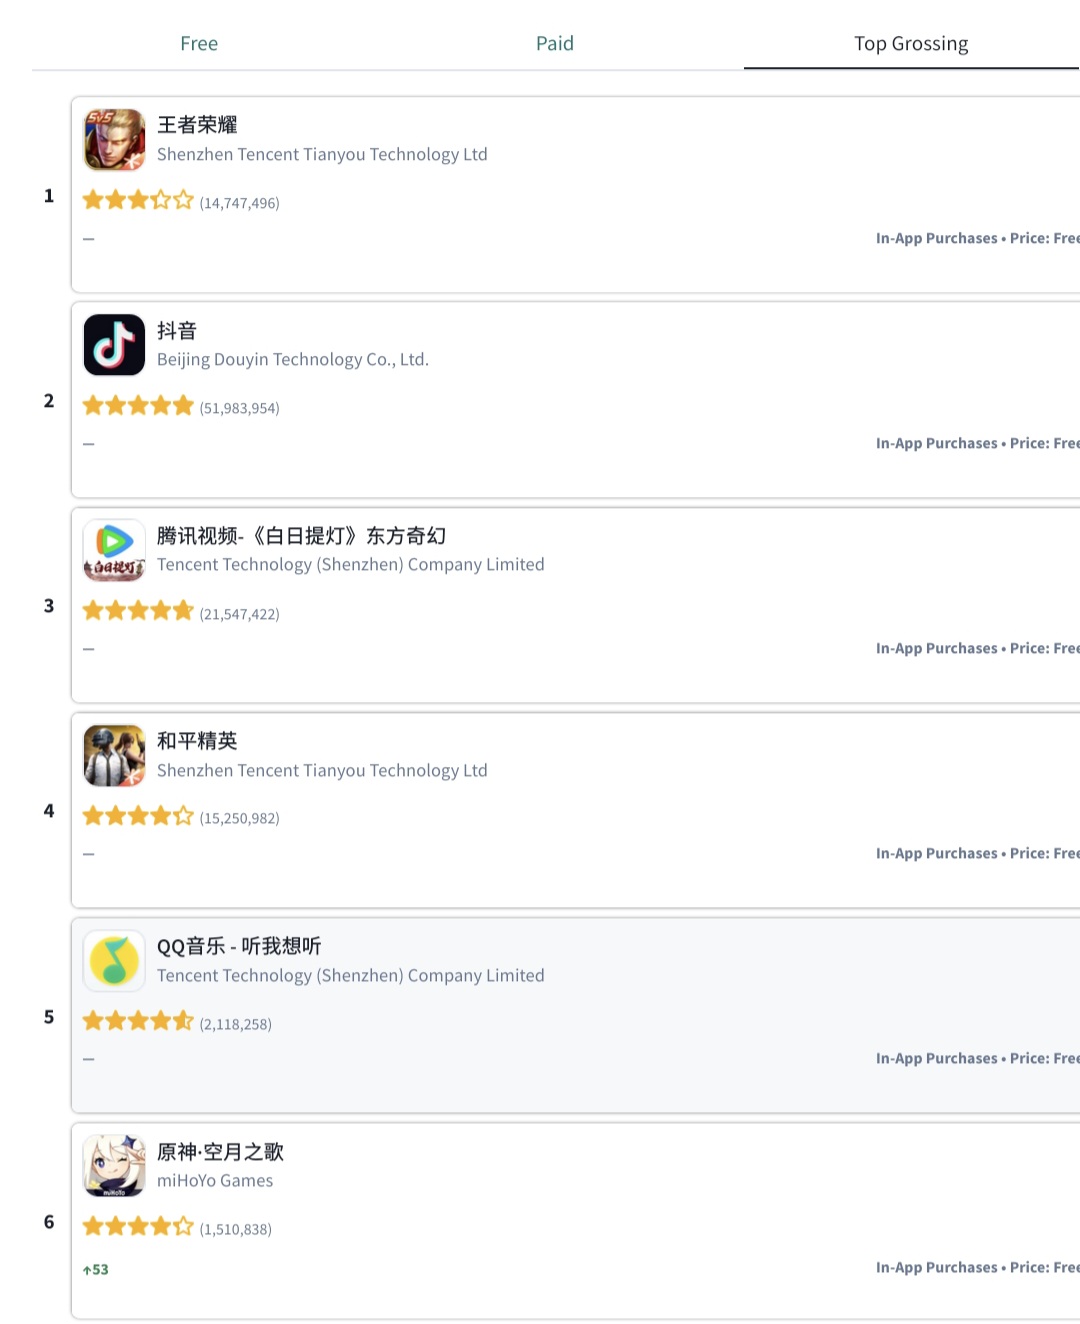Open the QQ音乐 - 听我想听 title
This screenshot has width=1080, height=1324.
(x=239, y=946)
